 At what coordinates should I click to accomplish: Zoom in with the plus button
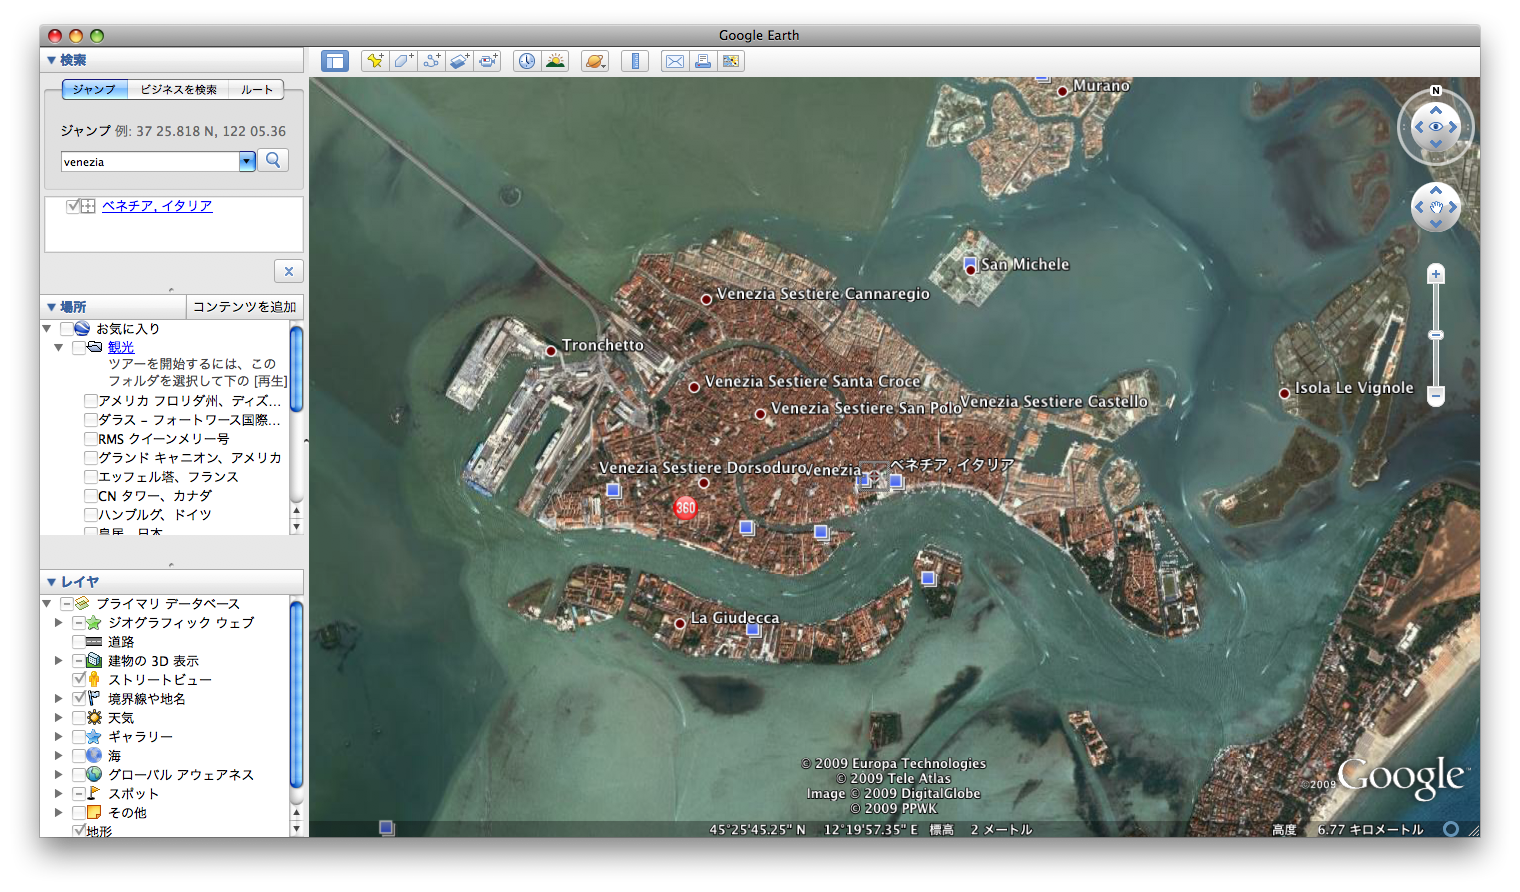pos(1436,274)
